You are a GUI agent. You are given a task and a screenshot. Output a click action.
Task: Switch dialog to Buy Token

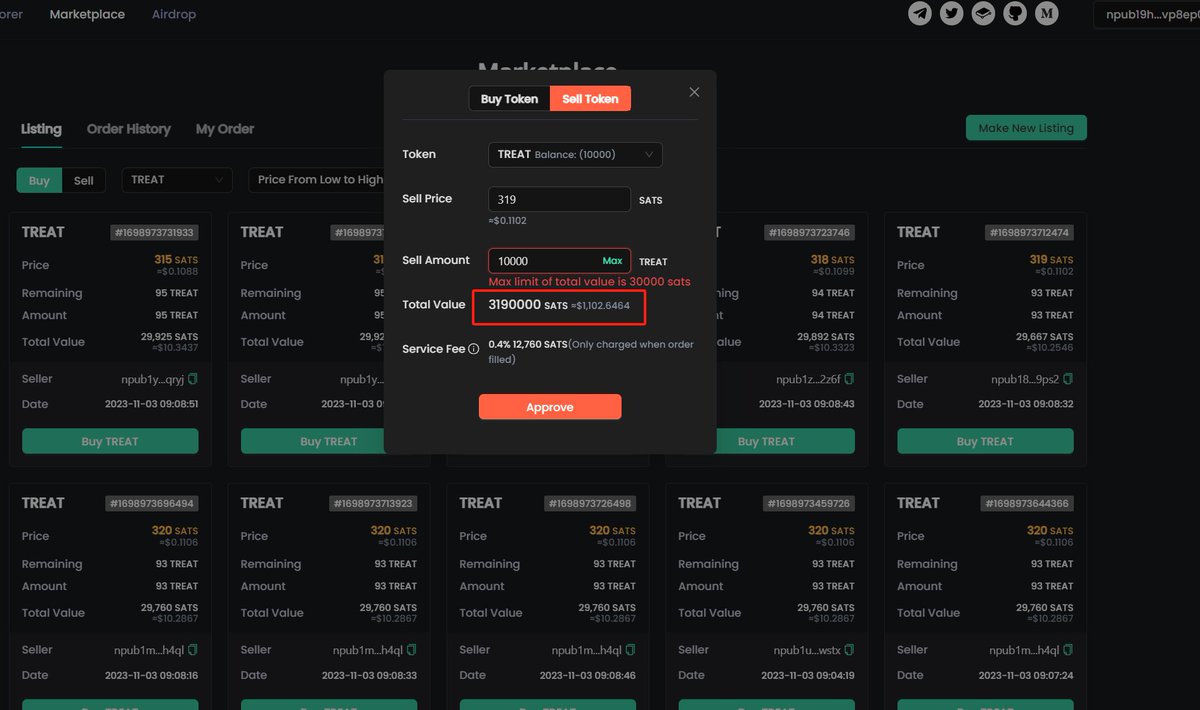tap(509, 98)
